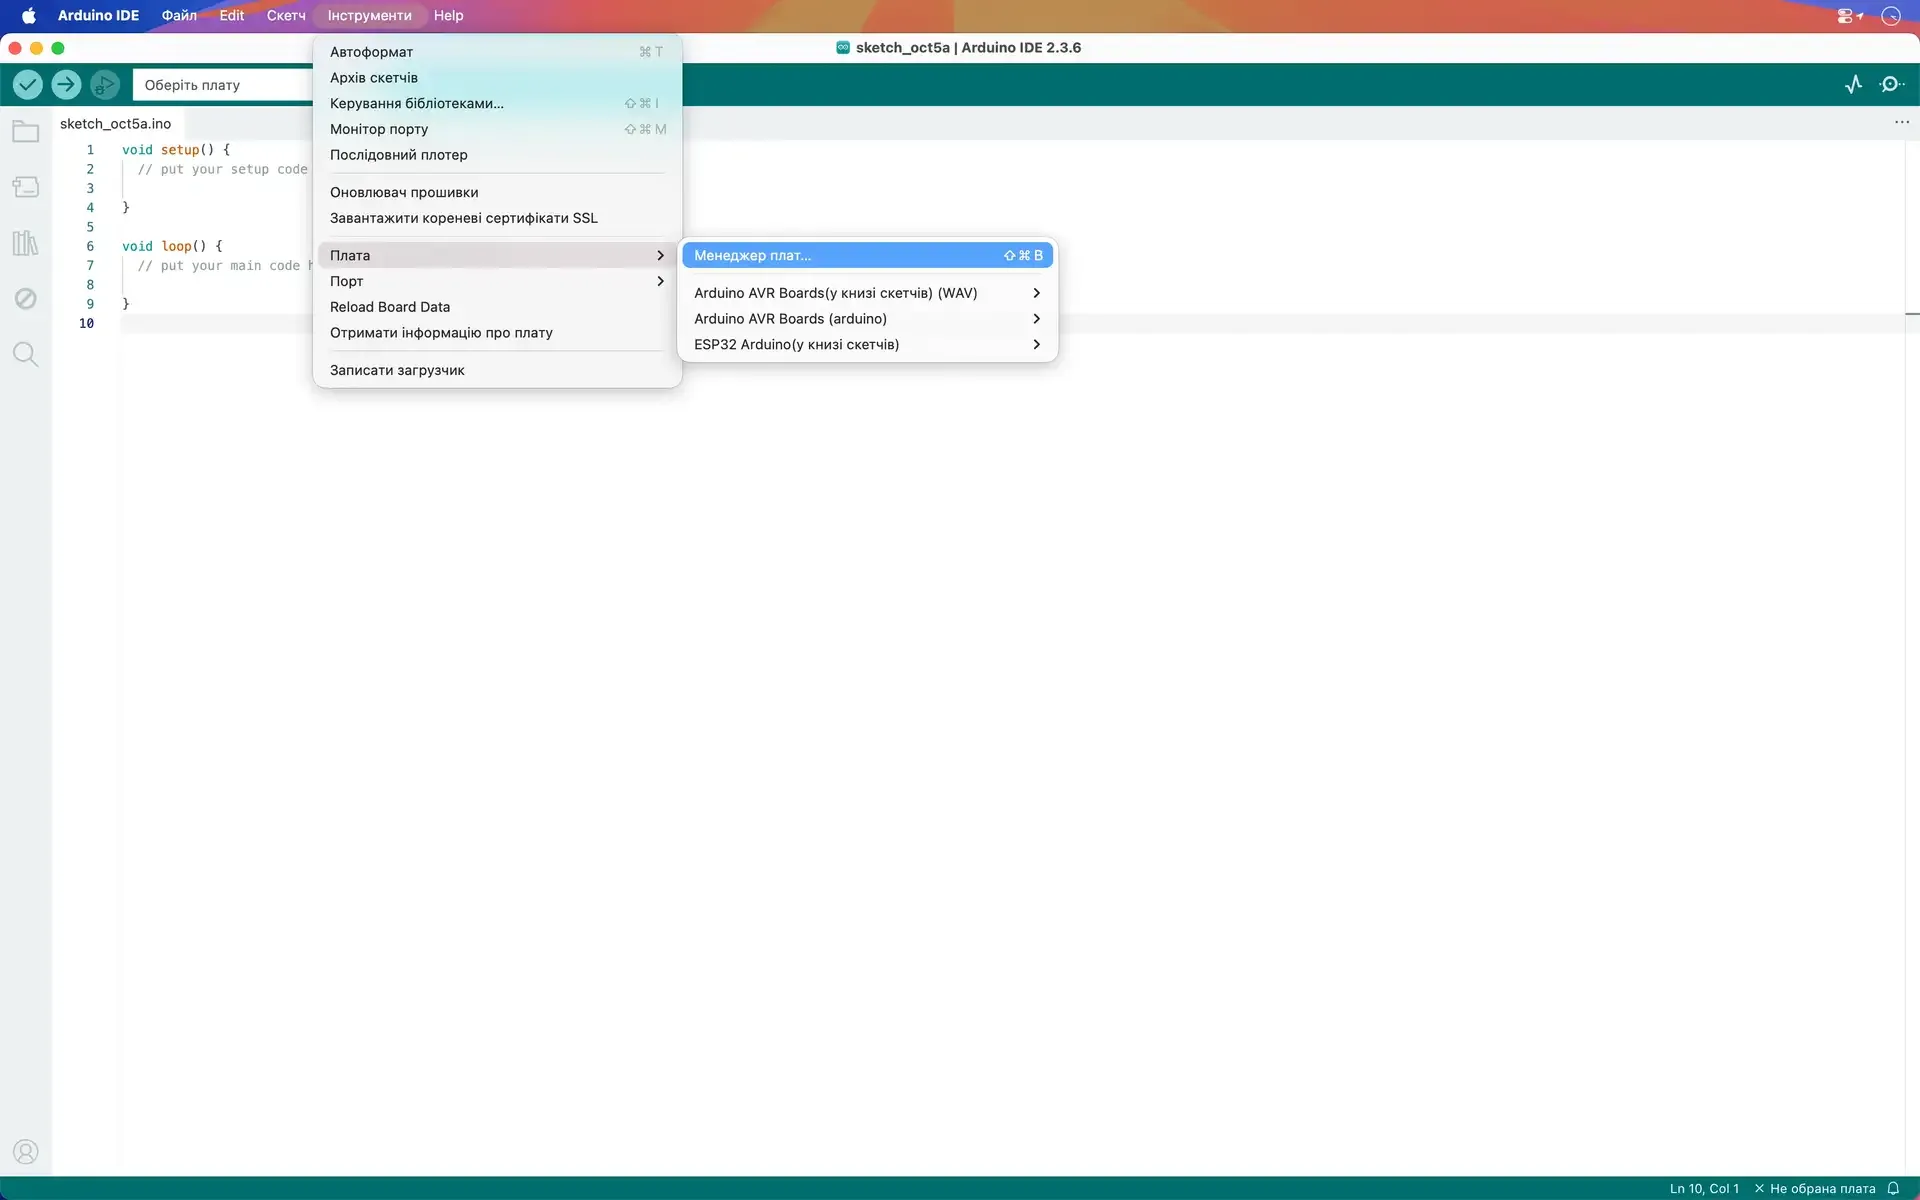Open the Search magnifier sidebar icon
The height and width of the screenshot is (1200, 1920).
point(25,354)
